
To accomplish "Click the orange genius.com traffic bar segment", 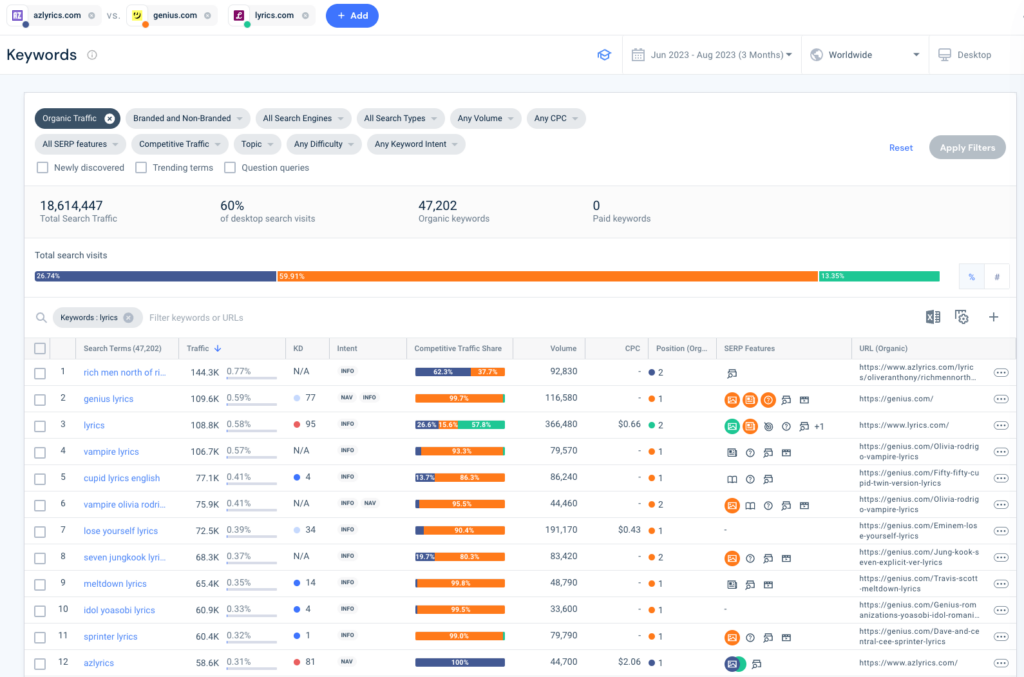I will (547, 276).
